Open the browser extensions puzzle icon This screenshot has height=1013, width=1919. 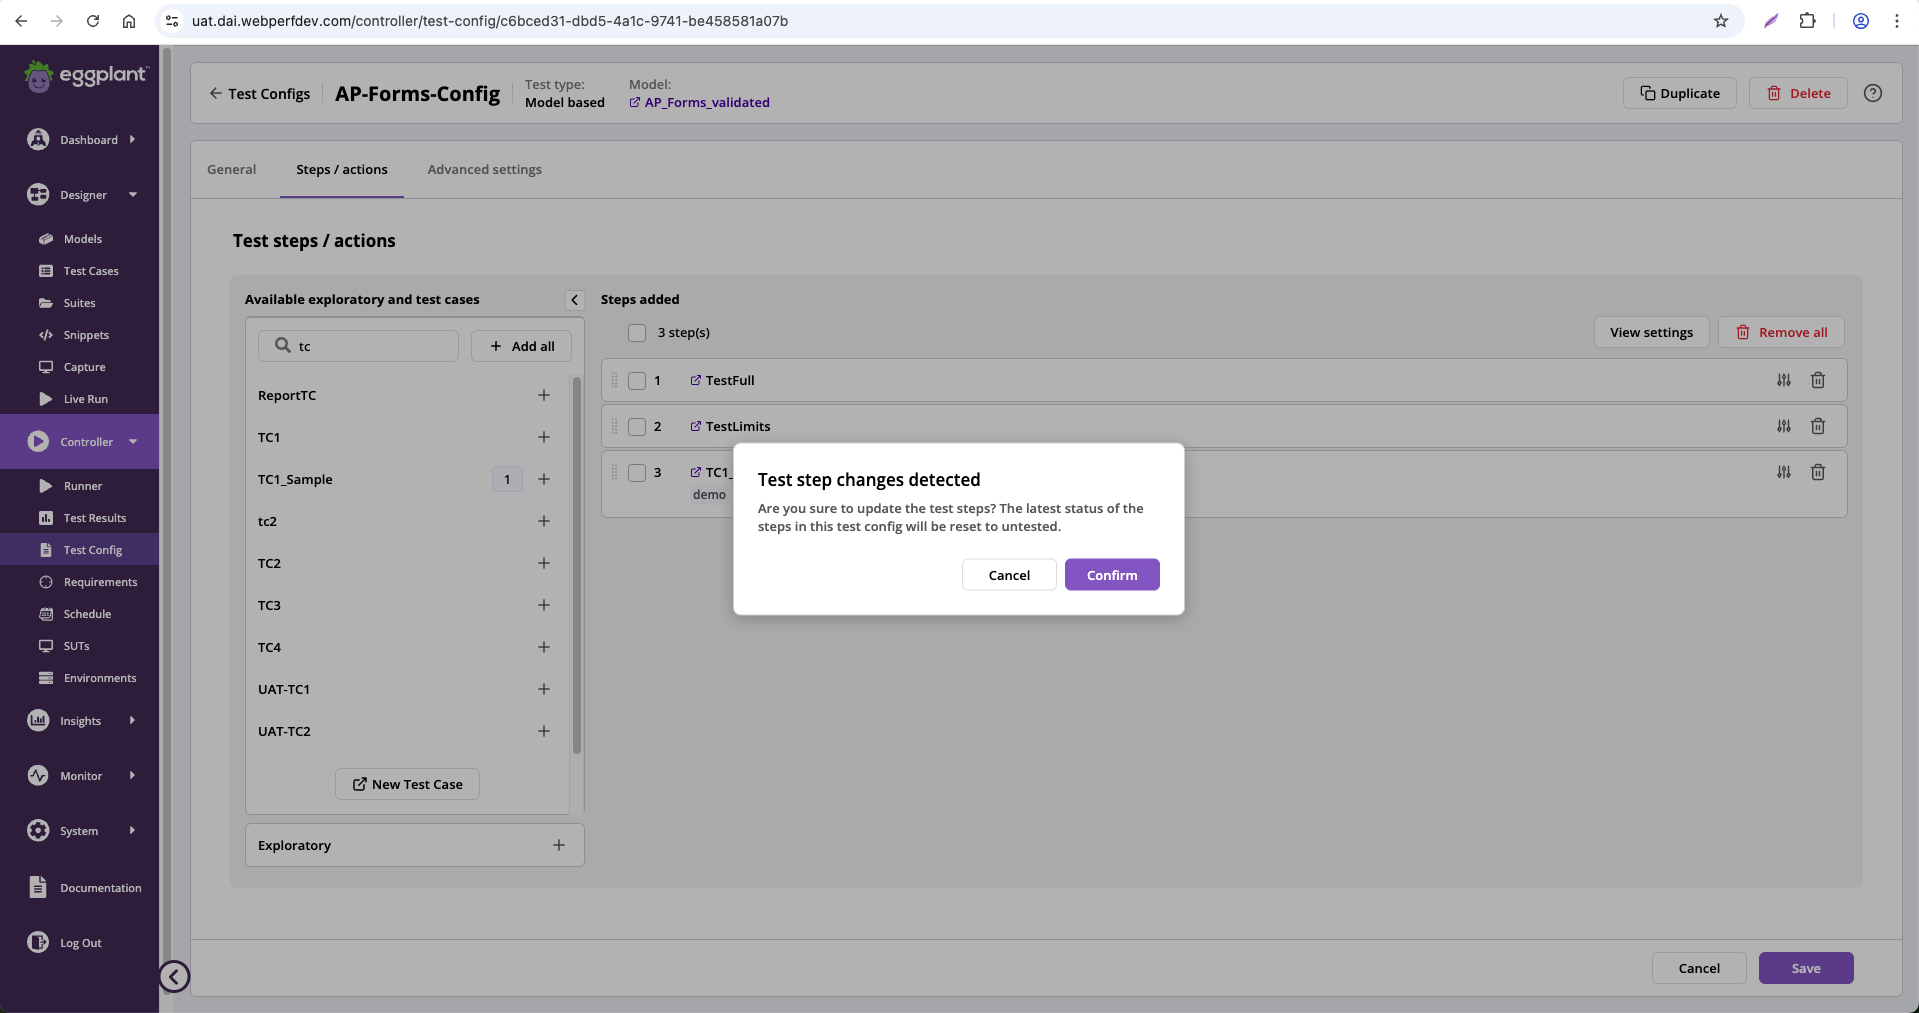point(1807,21)
